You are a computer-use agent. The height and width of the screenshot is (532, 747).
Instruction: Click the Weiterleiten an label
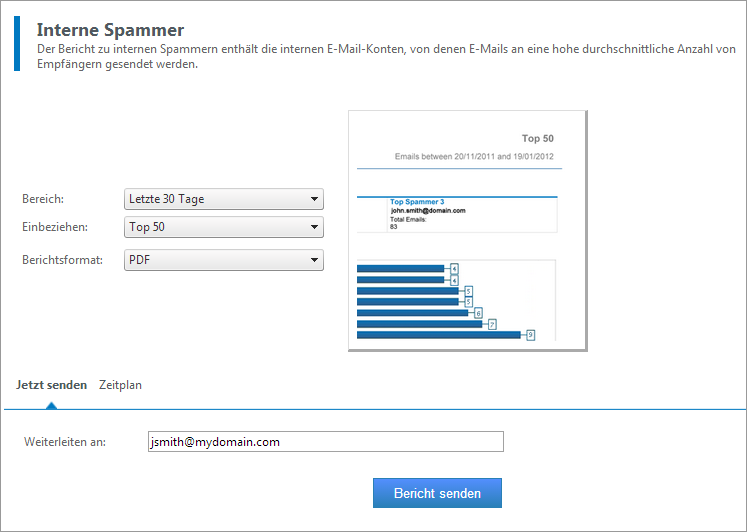(x=65, y=442)
